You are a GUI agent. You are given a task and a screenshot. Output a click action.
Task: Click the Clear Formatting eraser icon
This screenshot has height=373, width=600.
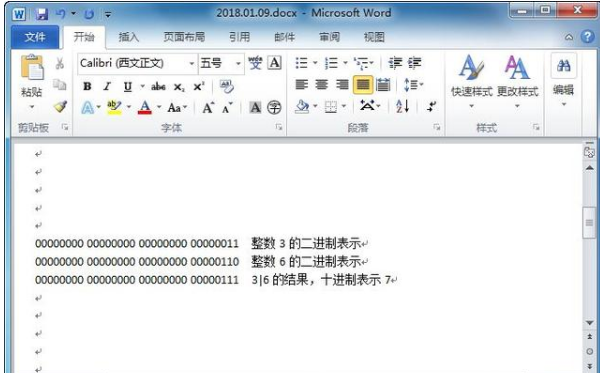(227, 87)
